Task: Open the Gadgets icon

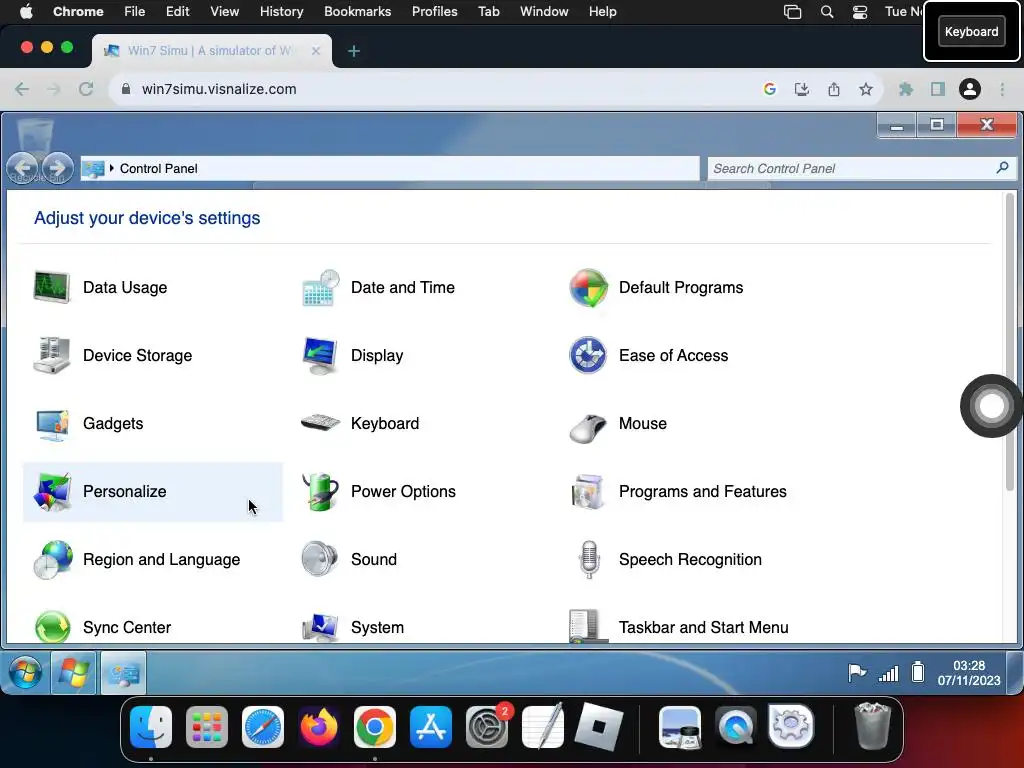Action: [x=52, y=423]
